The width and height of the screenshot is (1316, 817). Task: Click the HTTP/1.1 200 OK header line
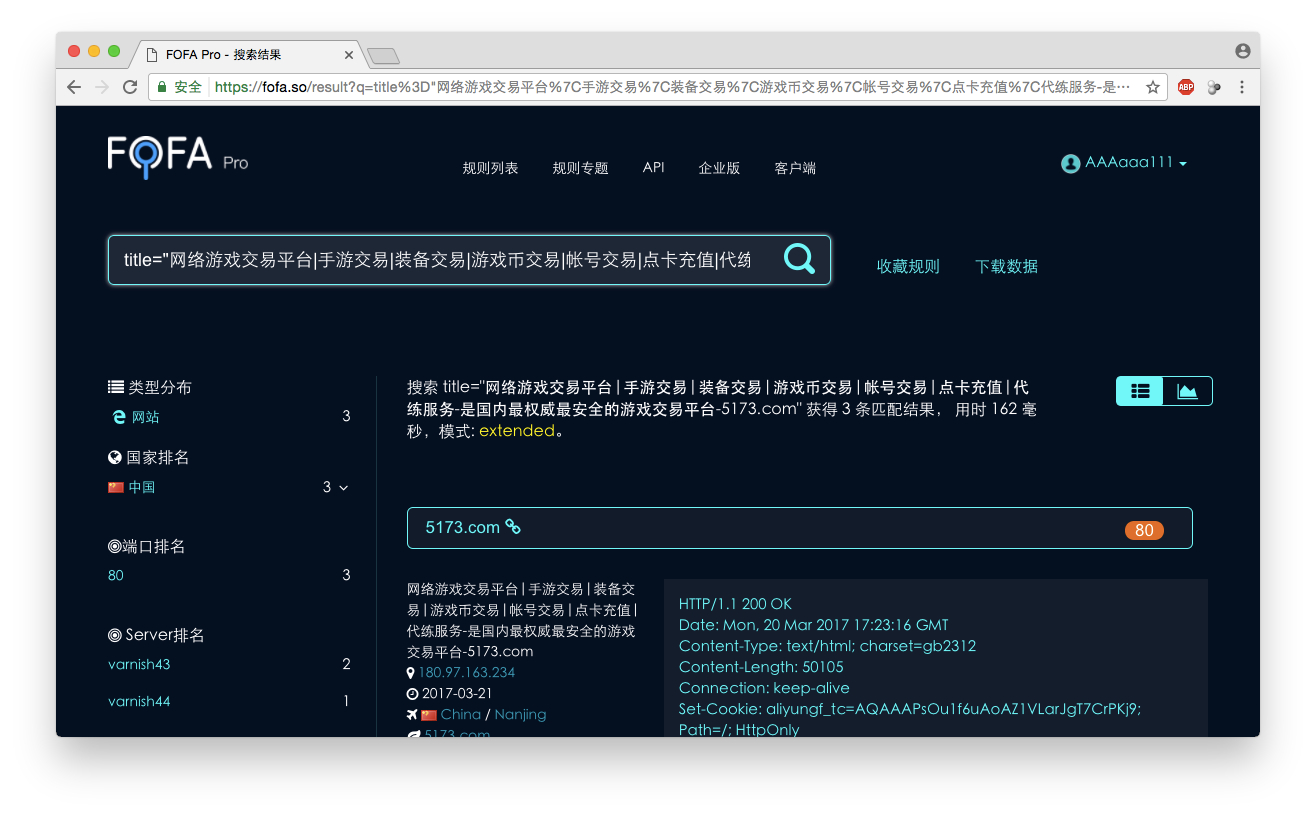735,604
